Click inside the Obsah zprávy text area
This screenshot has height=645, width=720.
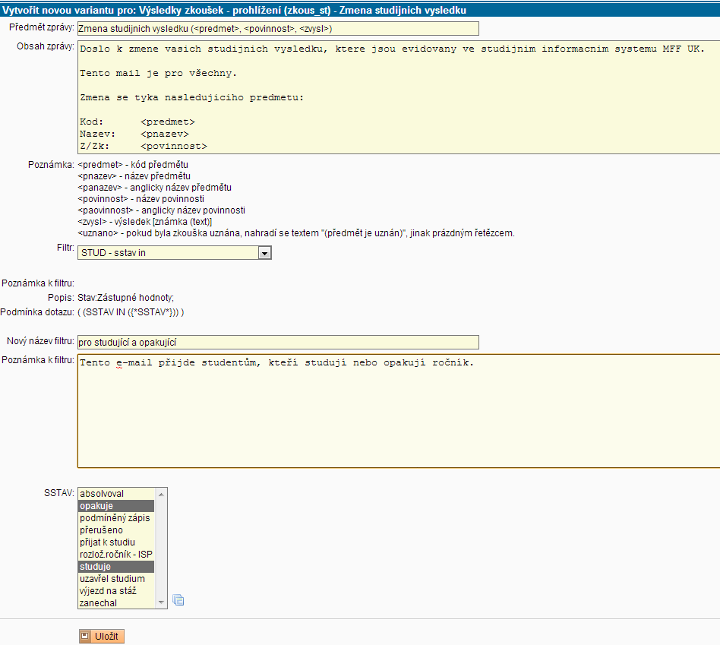coord(398,97)
